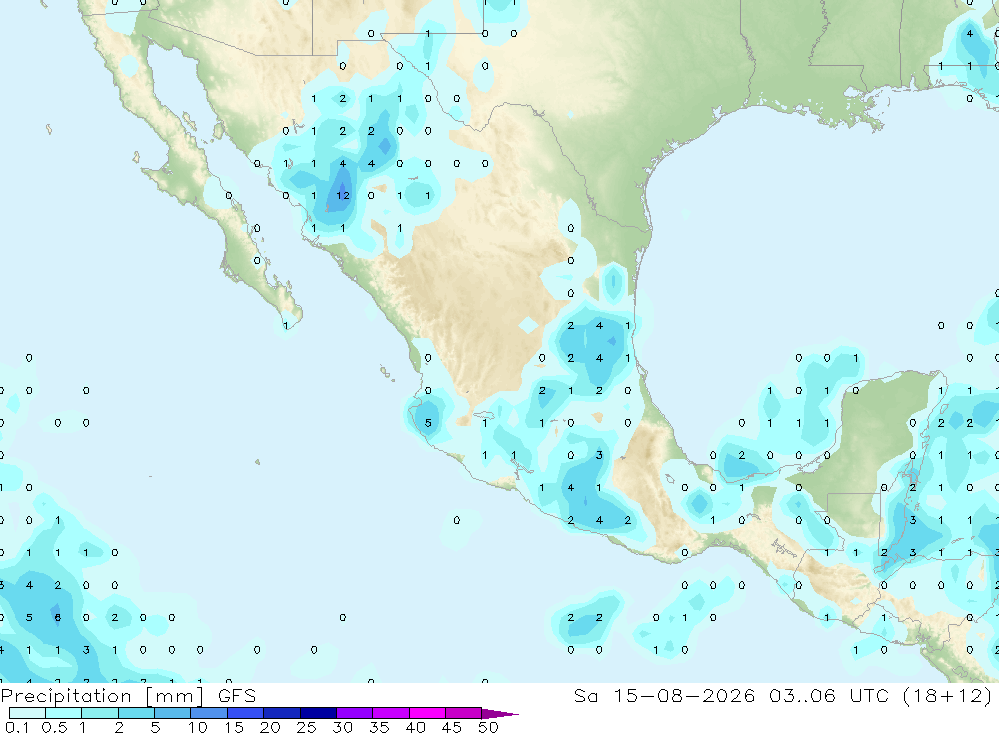Click the 0.1–0.5 mm legend swatch
This screenshot has height=733, width=1000.
(27, 713)
